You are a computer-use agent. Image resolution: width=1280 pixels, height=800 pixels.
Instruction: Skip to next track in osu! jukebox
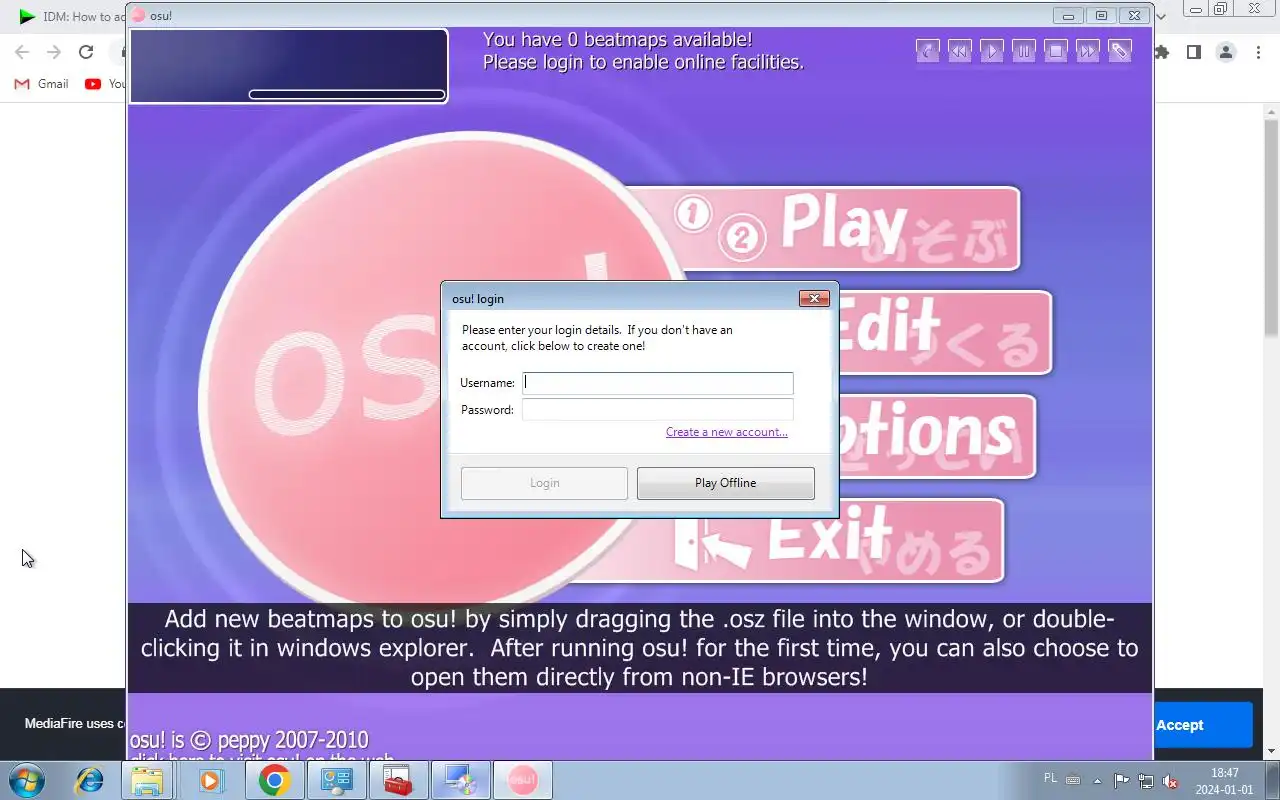(x=1088, y=51)
